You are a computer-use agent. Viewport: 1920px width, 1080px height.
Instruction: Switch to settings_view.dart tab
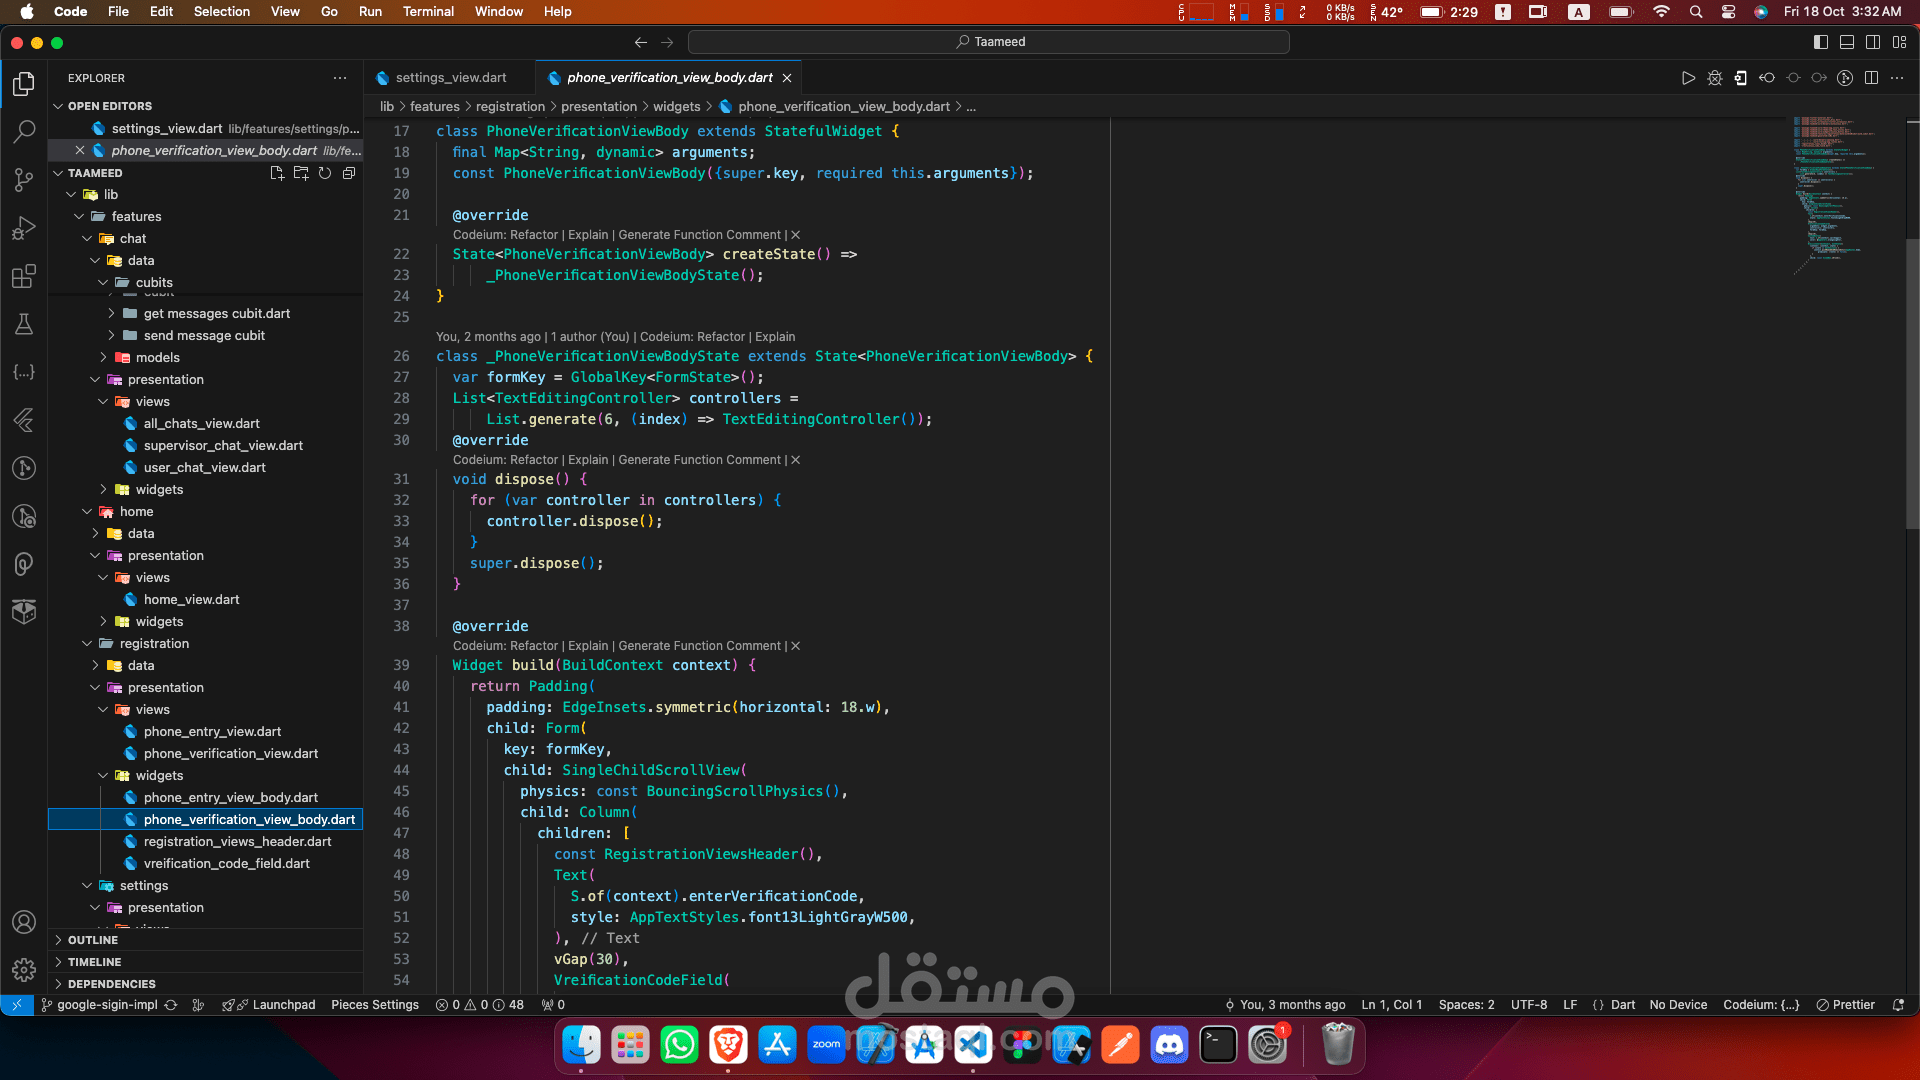pyautogui.click(x=450, y=78)
